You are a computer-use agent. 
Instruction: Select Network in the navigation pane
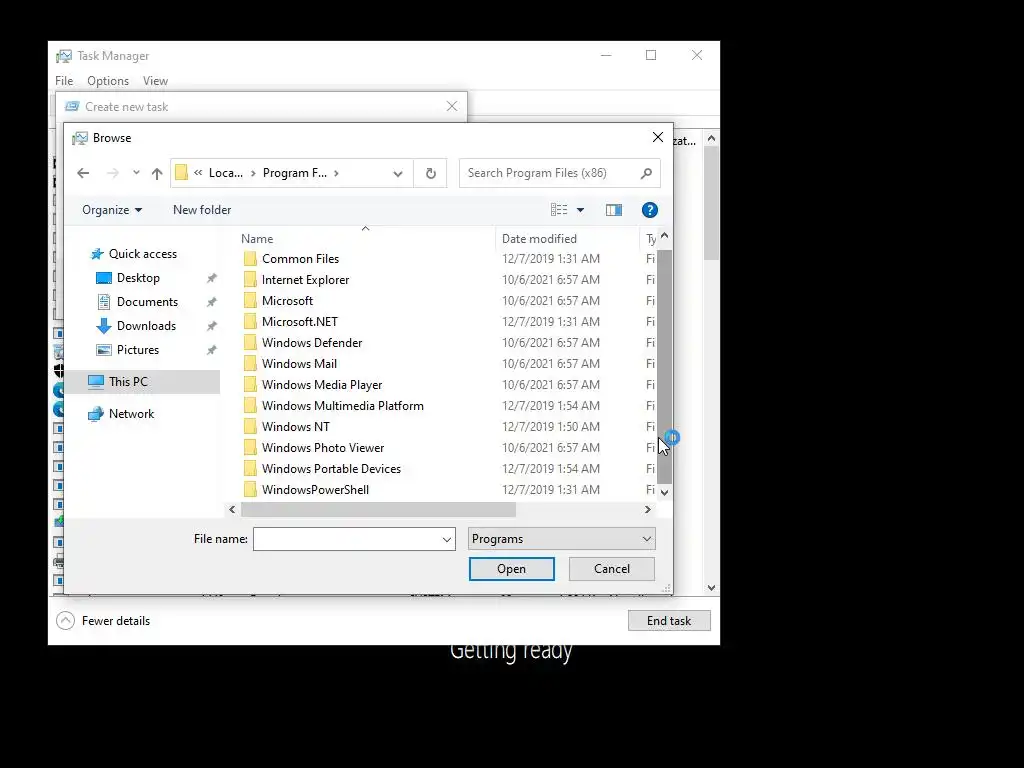pos(131,413)
